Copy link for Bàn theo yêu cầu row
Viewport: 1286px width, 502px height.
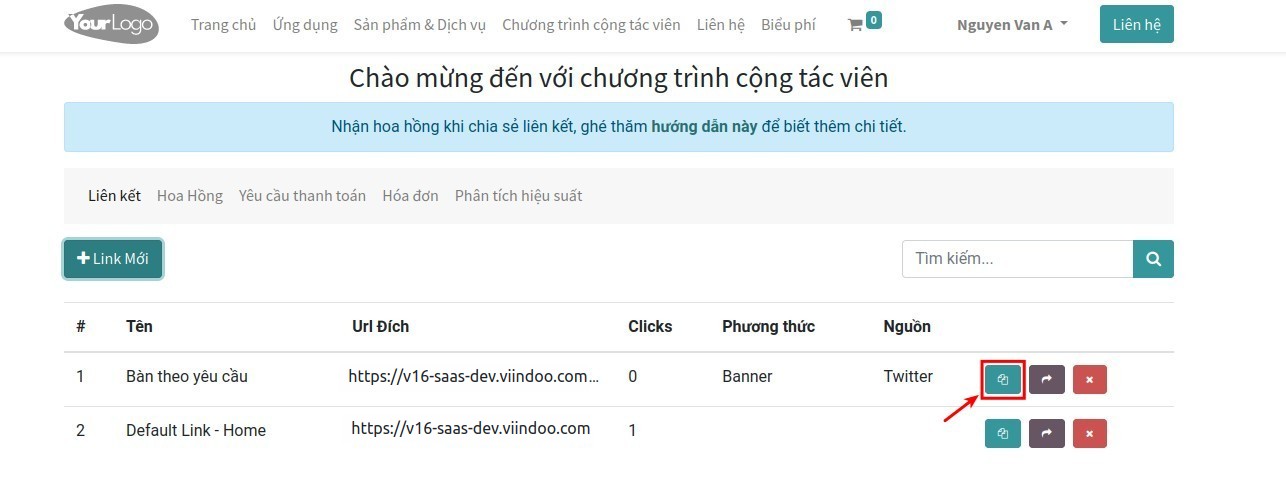(1003, 379)
